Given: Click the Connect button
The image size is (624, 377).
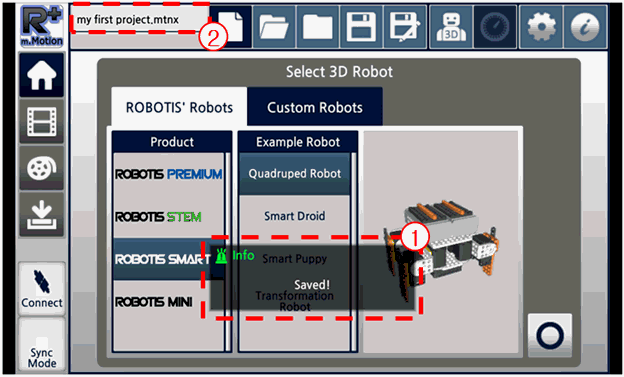Looking at the screenshot, I should 42,289.
